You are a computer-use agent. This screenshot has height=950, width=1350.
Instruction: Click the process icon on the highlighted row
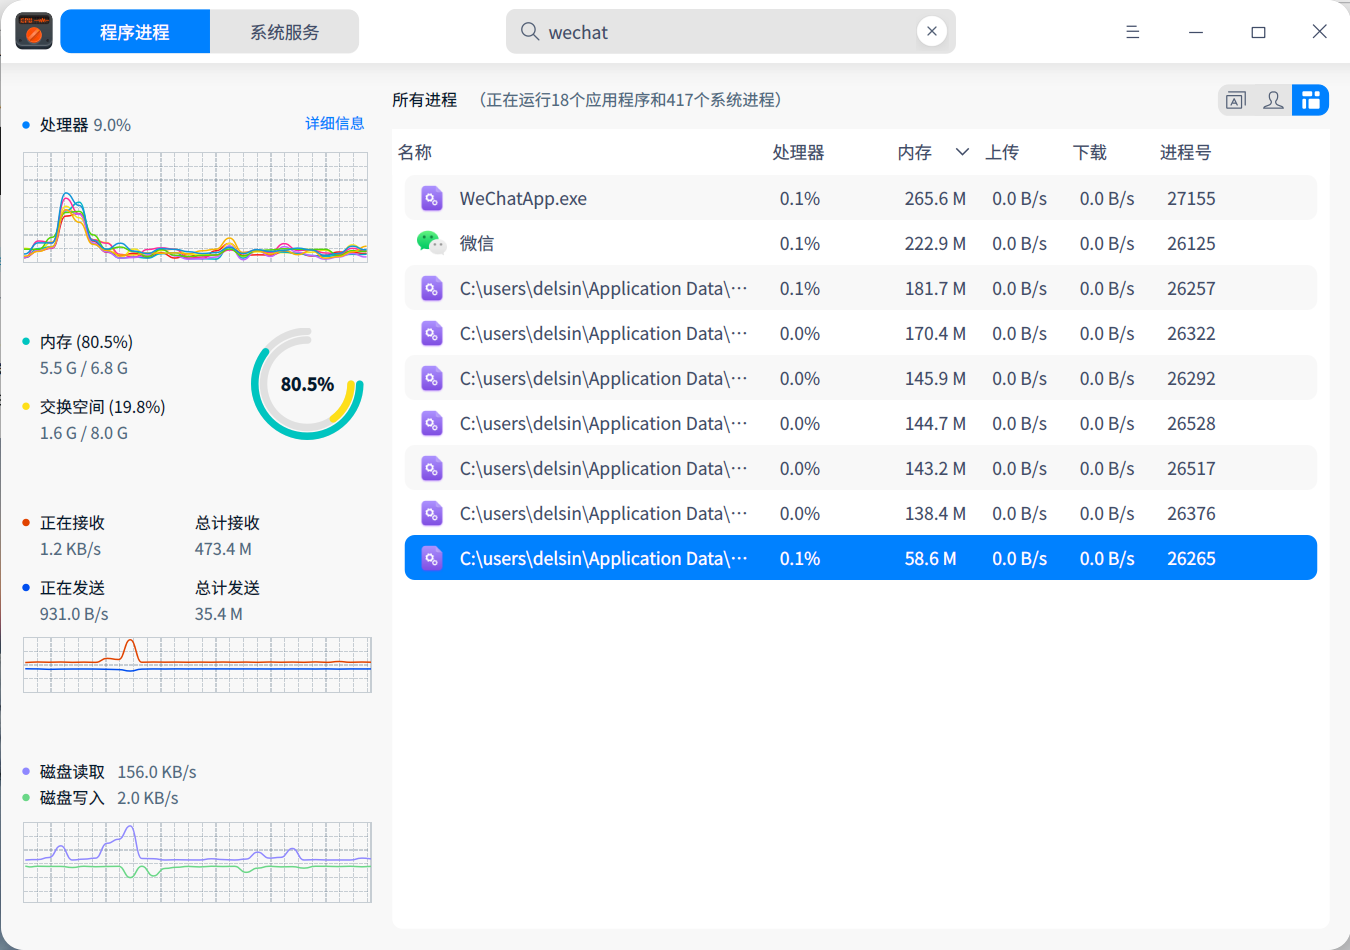click(x=431, y=558)
